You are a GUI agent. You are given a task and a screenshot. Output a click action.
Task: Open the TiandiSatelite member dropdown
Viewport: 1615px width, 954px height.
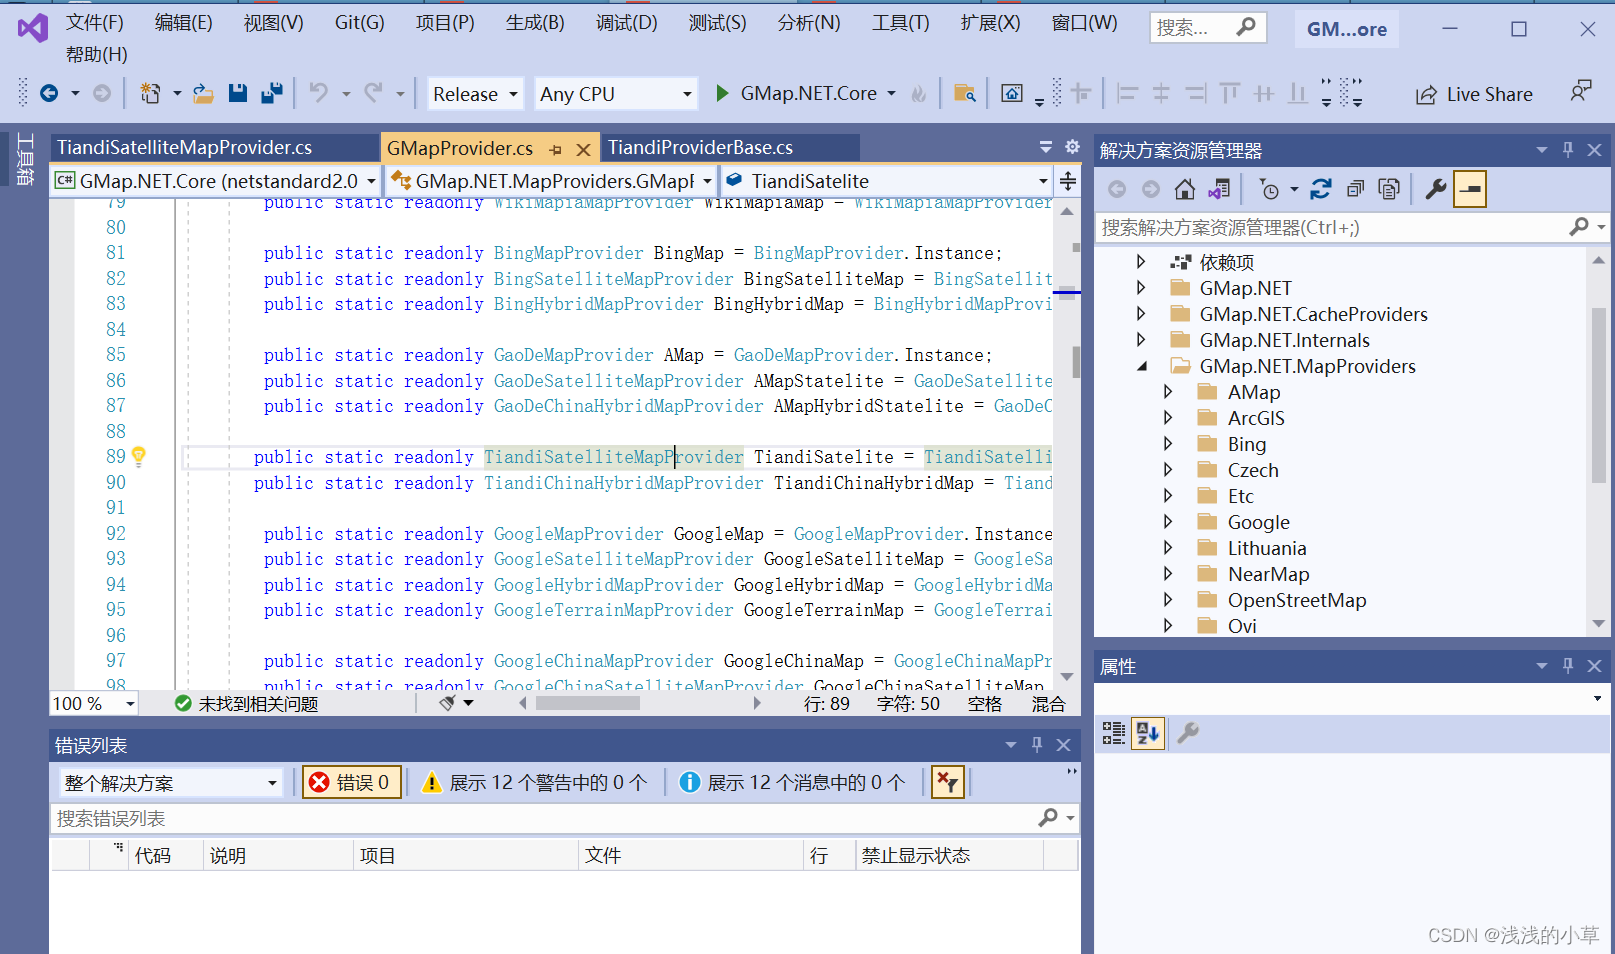[x=886, y=181]
